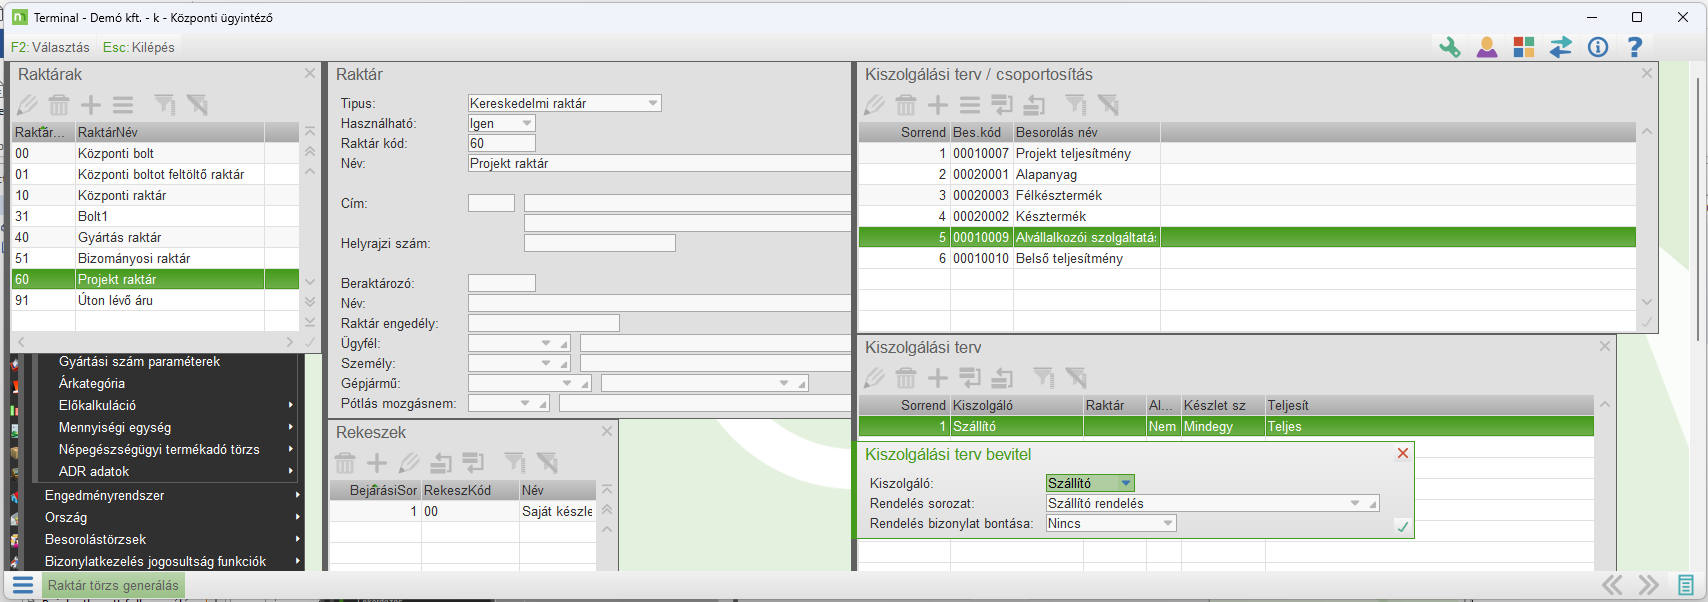The image size is (1708, 602).
Task: Click move-down icon in Kiszolgálási terv / csoportosítás
Action: (x=1002, y=105)
